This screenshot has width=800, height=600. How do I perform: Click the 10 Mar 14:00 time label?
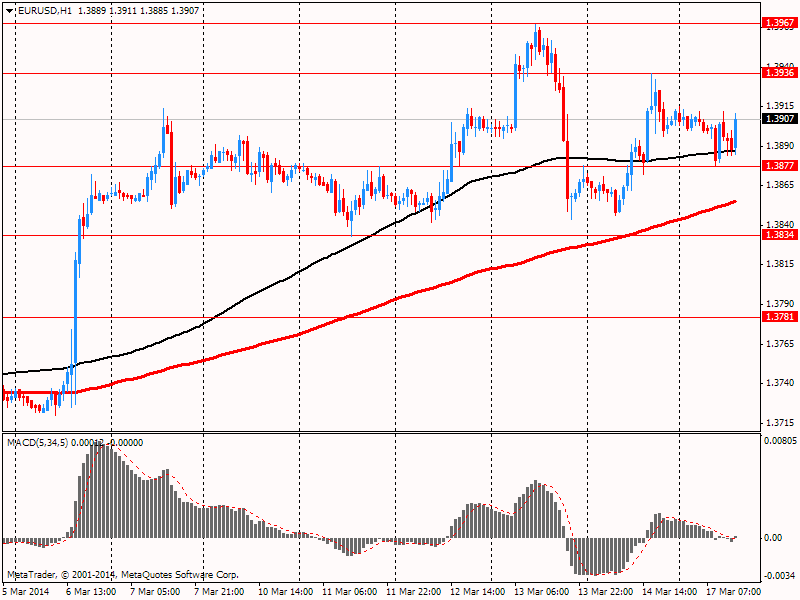pyautogui.click(x=285, y=591)
